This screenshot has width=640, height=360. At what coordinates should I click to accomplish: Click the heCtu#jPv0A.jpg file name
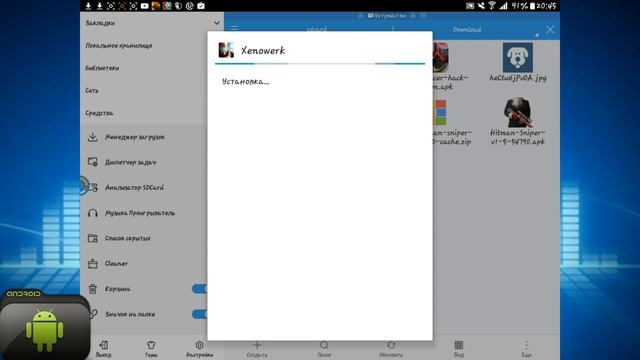coord(518,78)
